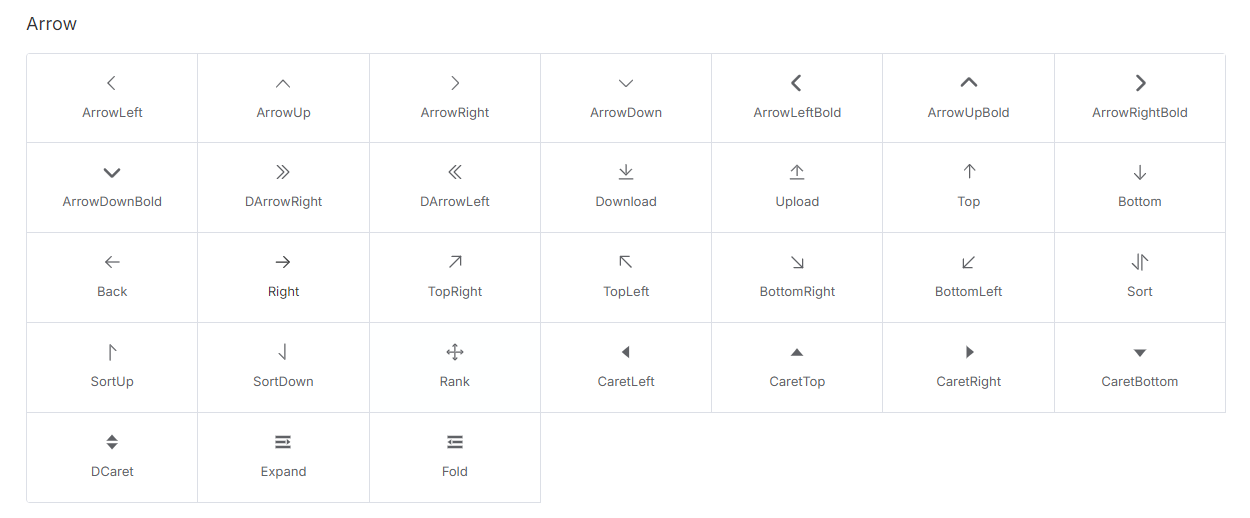Choose the Upload icon

tap(797, 172)
